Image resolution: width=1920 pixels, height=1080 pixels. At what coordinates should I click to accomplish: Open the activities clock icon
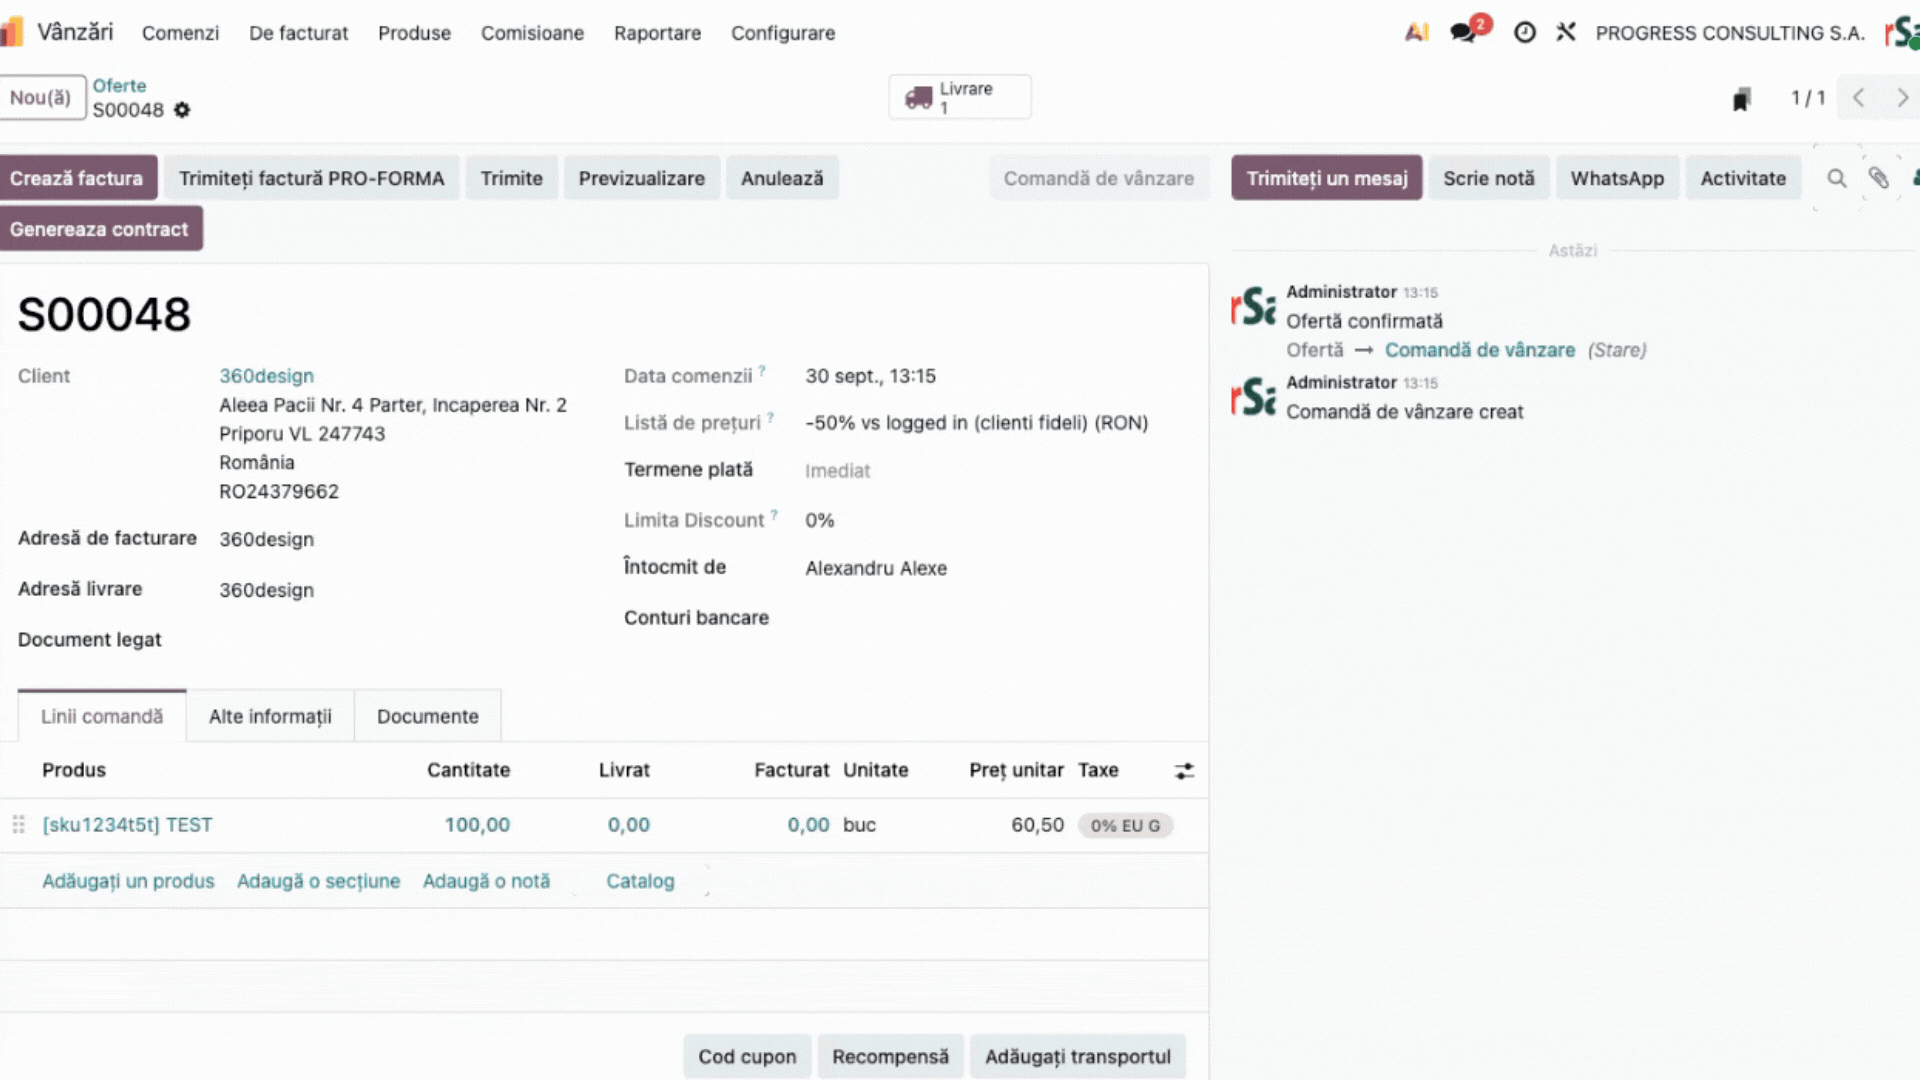[1524, 33]
